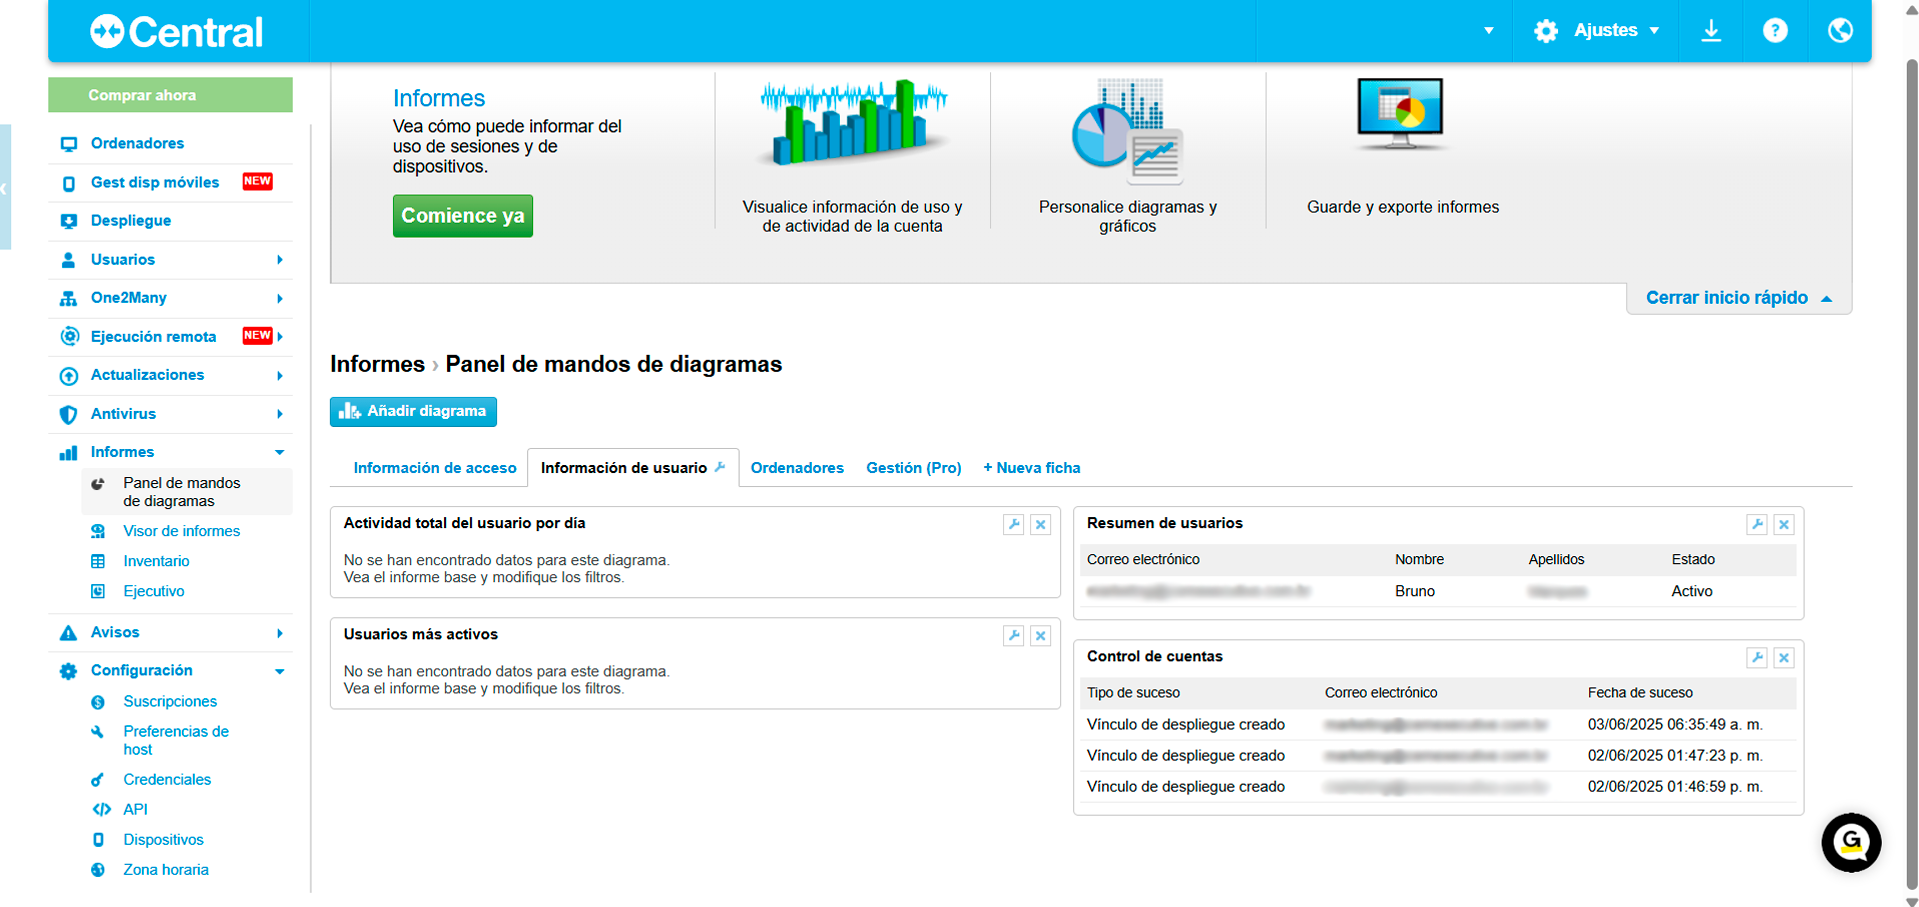Expand the Usuarios sidebar menu
1919x907 pixels.
click(280, 259)
